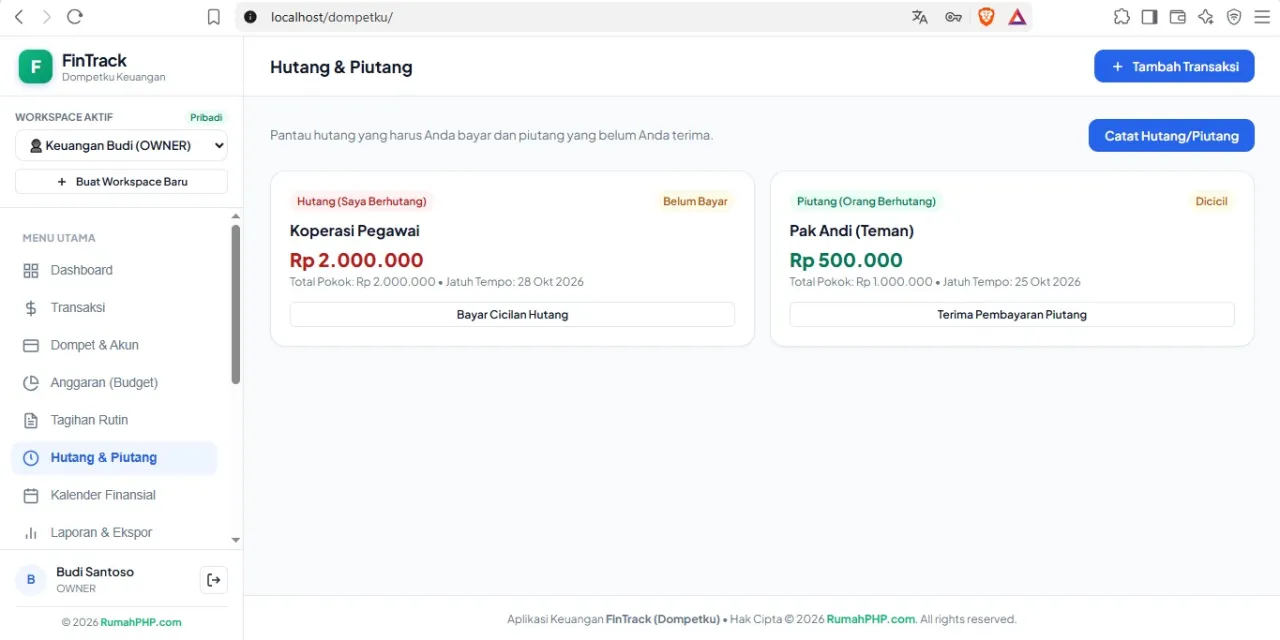
Task: Open Laporan & Ekspor in the sidebar
Action: tap(114, 533)
